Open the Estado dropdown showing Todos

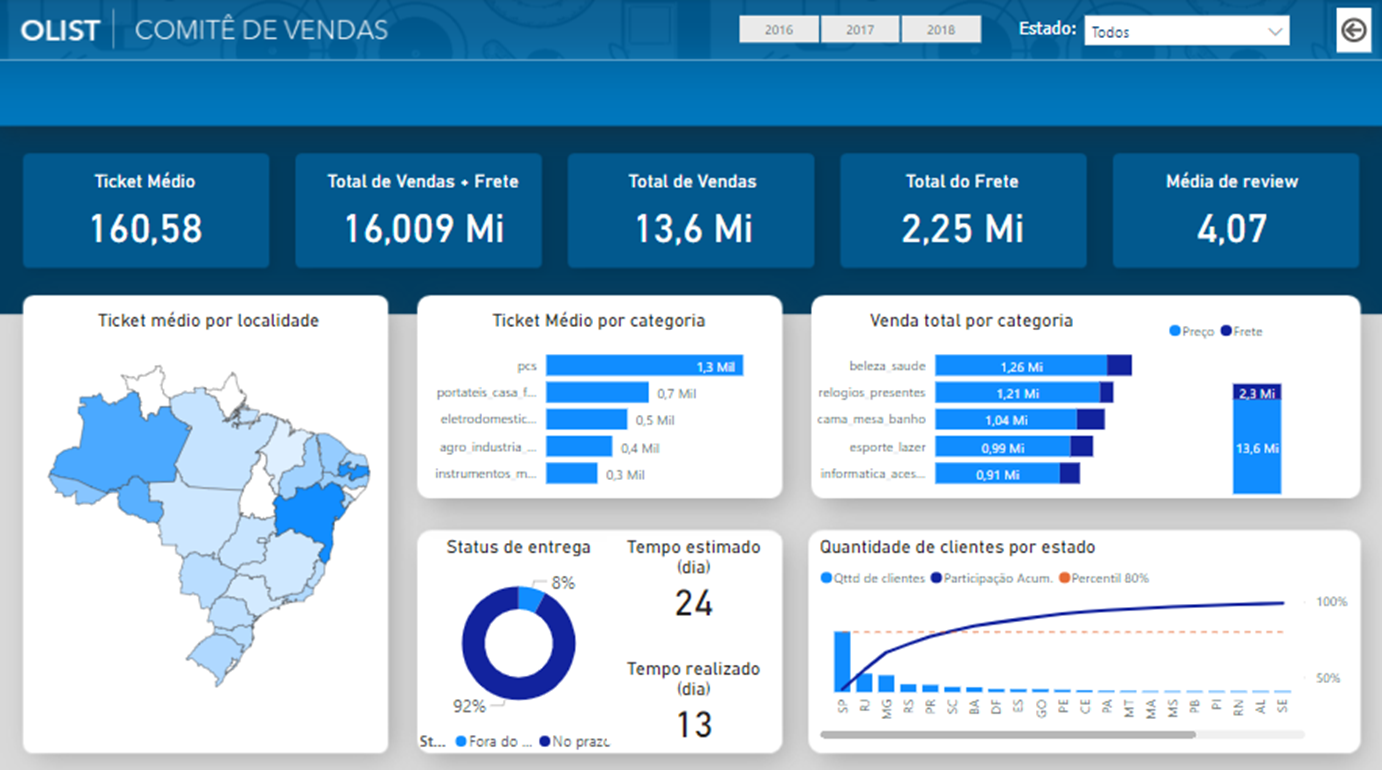pos(1185,30)
